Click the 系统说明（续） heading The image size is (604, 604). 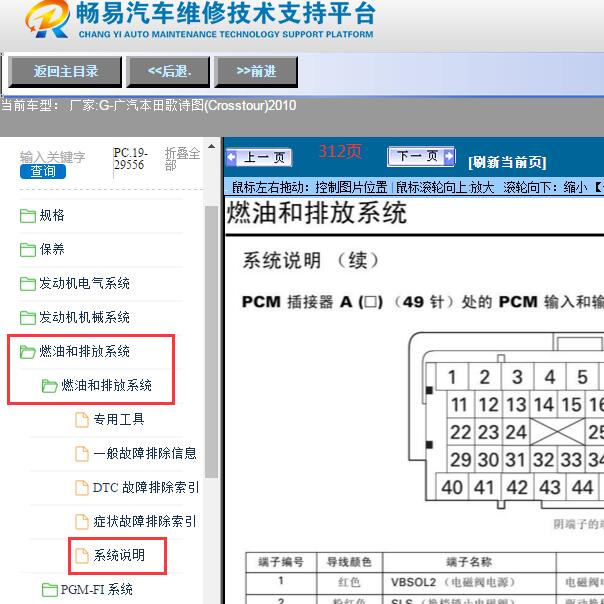click(x=310, y=261)
